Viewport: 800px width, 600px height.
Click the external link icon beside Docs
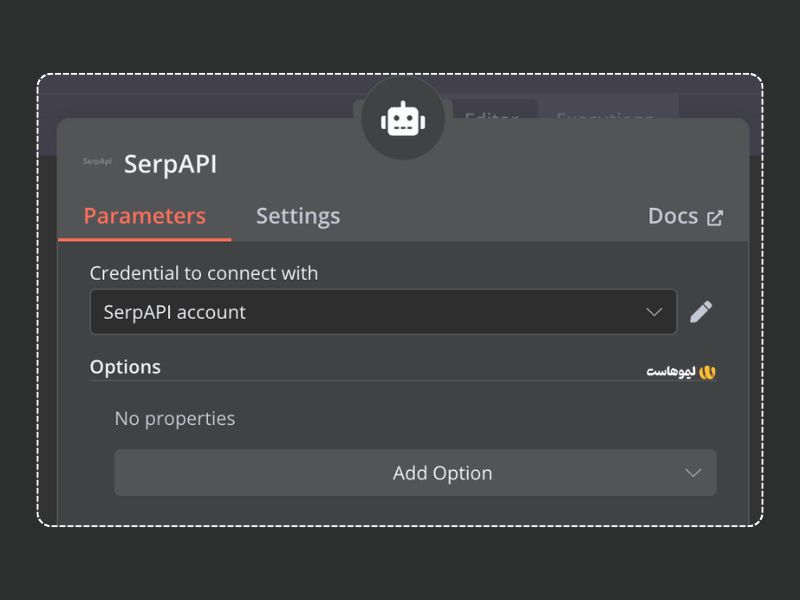point(715,218)
